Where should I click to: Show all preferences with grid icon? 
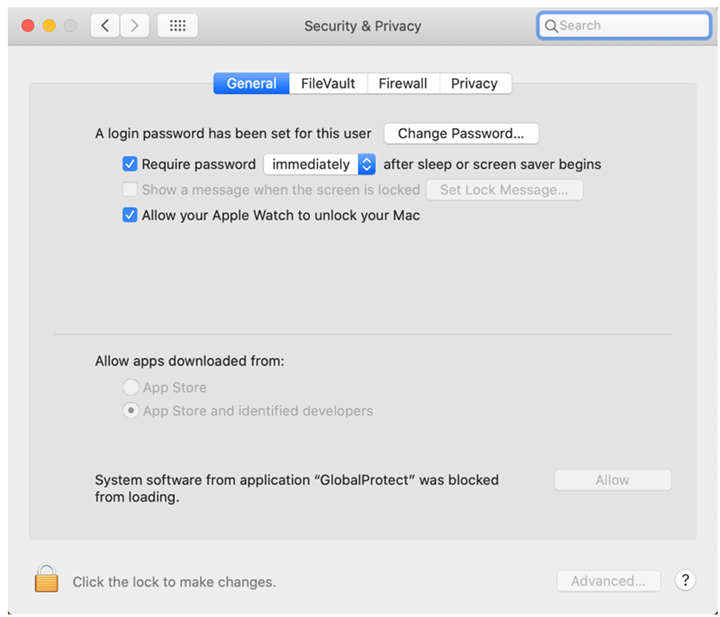tap(178, 25)
